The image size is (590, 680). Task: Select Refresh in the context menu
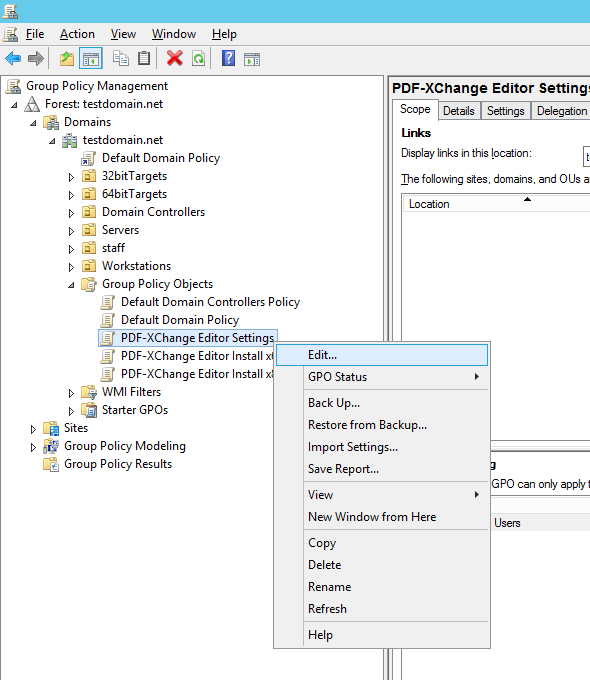click(382, 609)
